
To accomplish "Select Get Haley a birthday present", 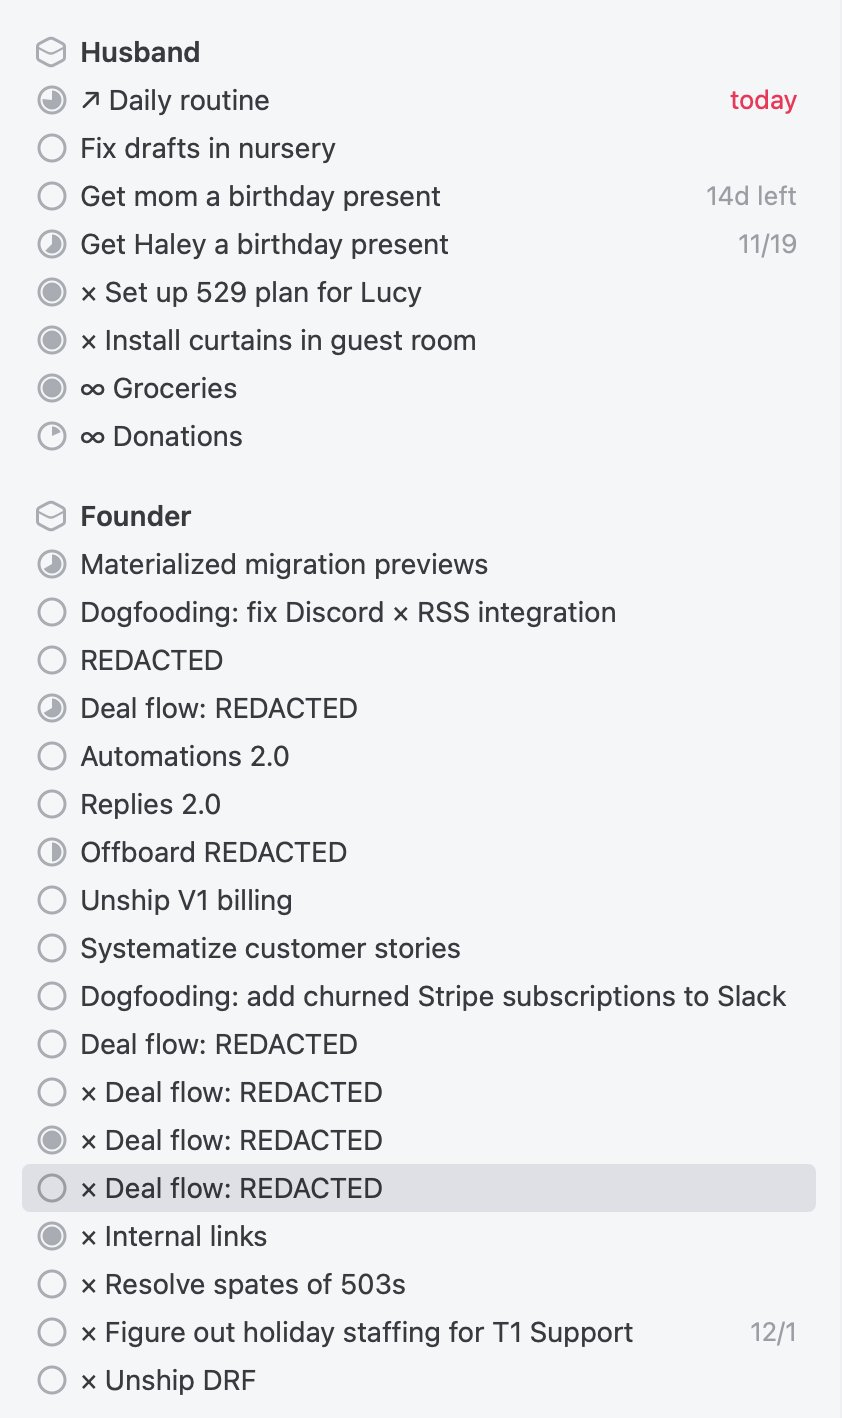I will [x=264, y=244].
